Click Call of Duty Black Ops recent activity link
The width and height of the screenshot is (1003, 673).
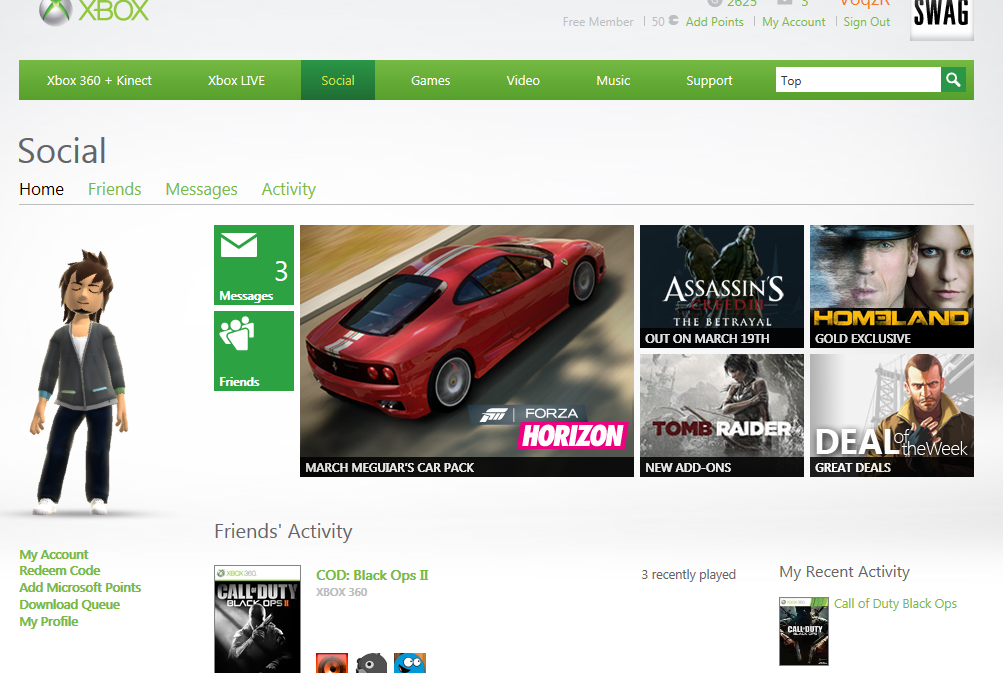click(x=895, y=604)
